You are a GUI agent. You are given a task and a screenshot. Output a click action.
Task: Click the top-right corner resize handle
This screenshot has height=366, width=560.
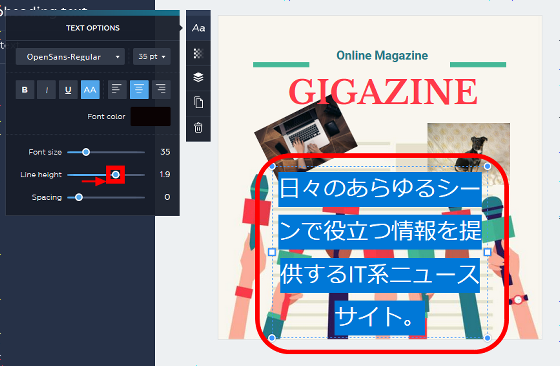pos(488,167)
